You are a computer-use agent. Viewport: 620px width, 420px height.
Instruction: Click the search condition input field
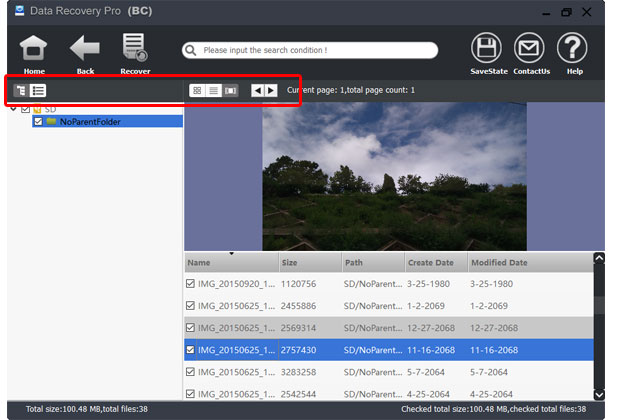310,50
